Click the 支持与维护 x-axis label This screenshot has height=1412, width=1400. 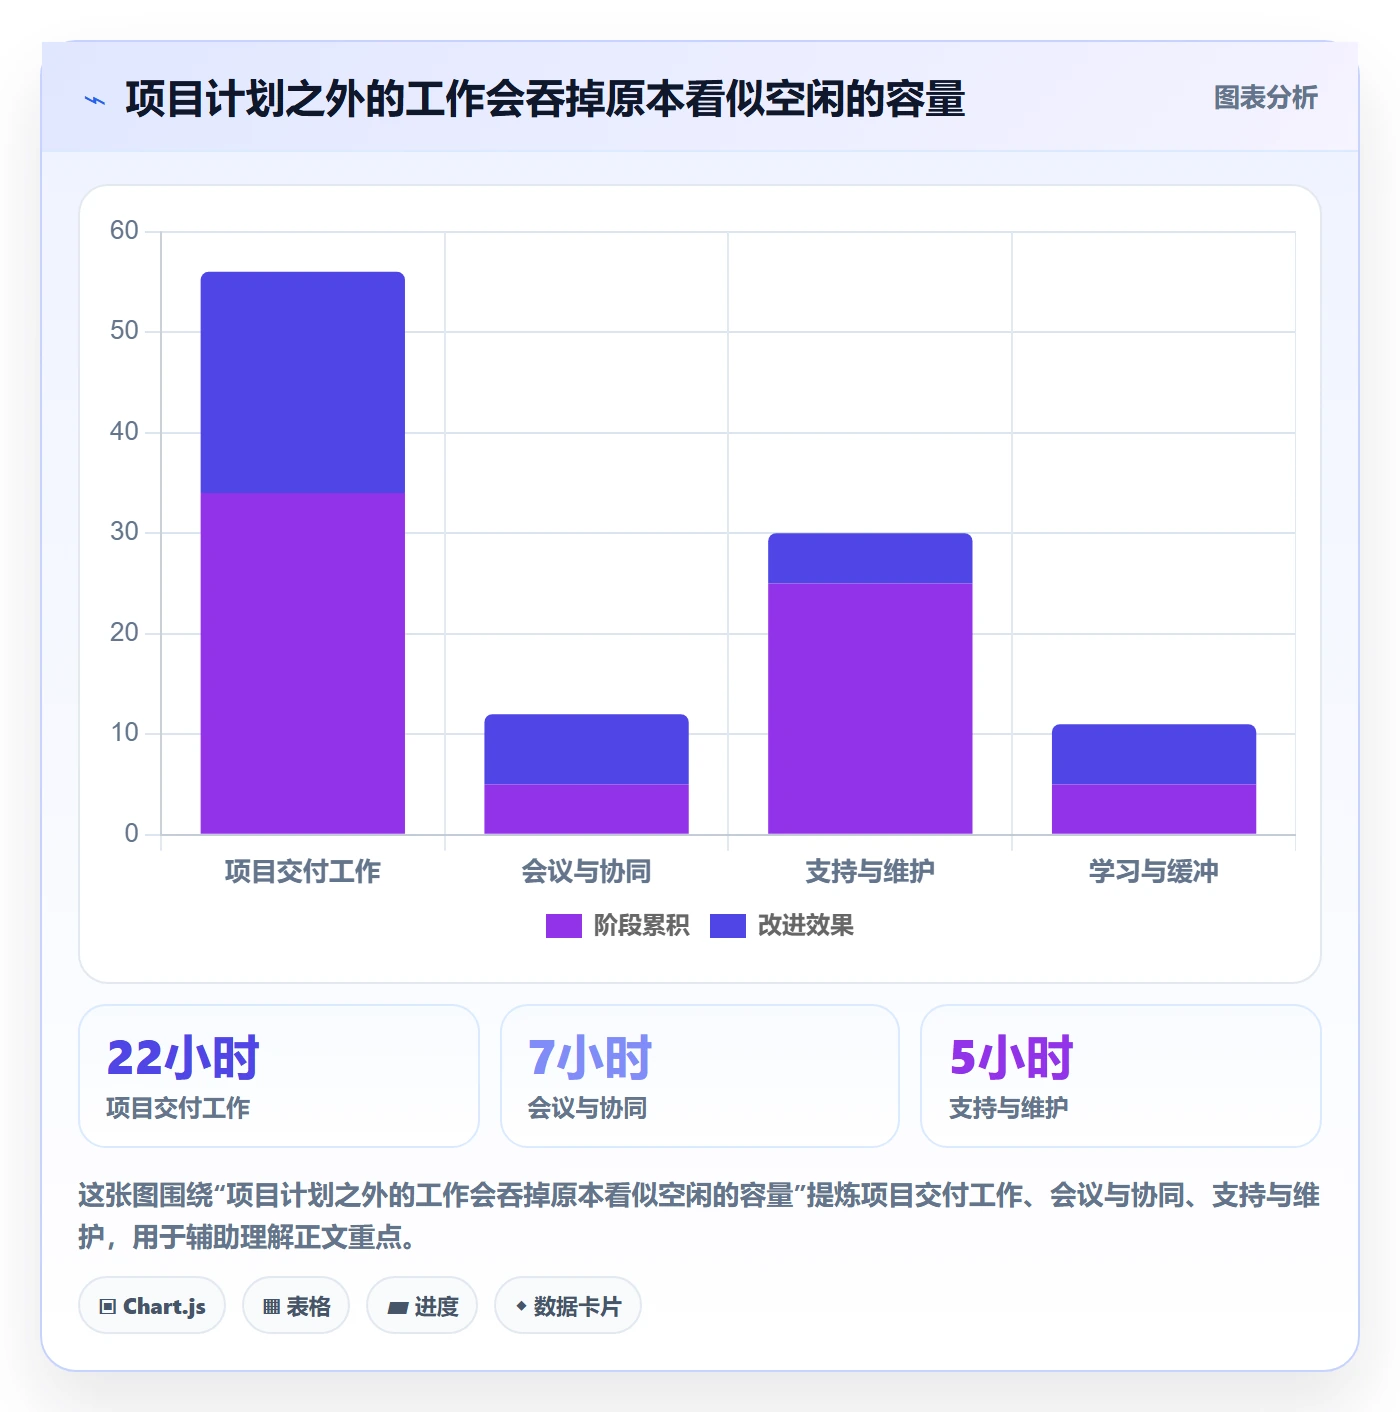click(x=870, y=872)
